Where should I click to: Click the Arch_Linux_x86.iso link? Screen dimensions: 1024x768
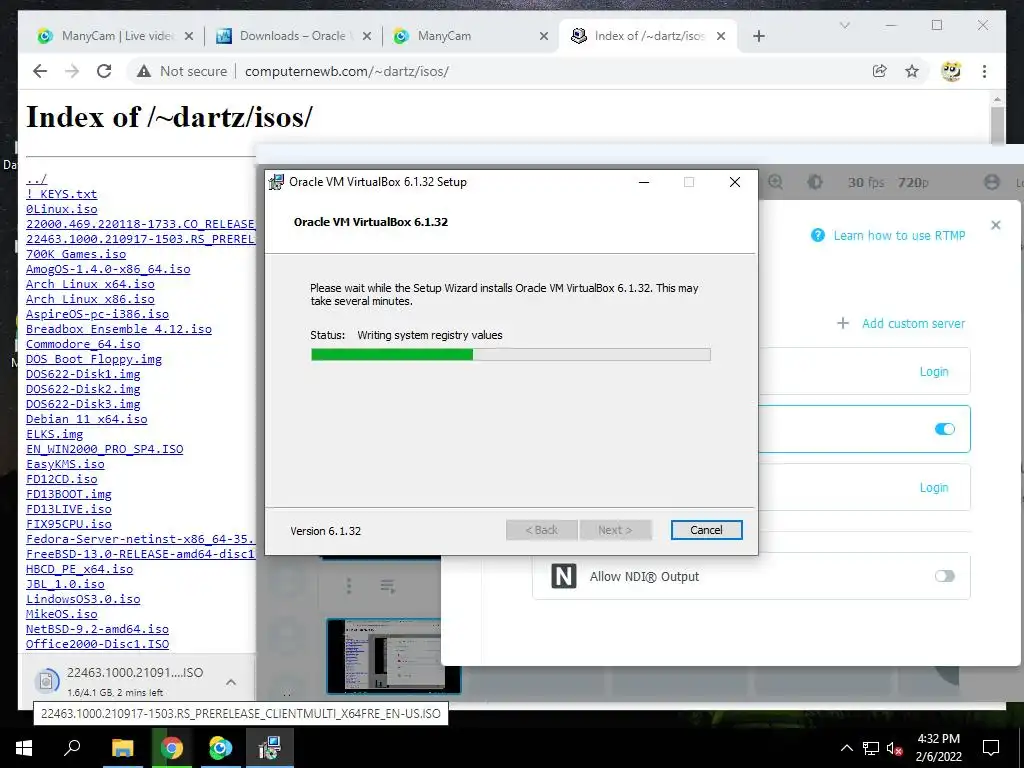pos(90,299)
